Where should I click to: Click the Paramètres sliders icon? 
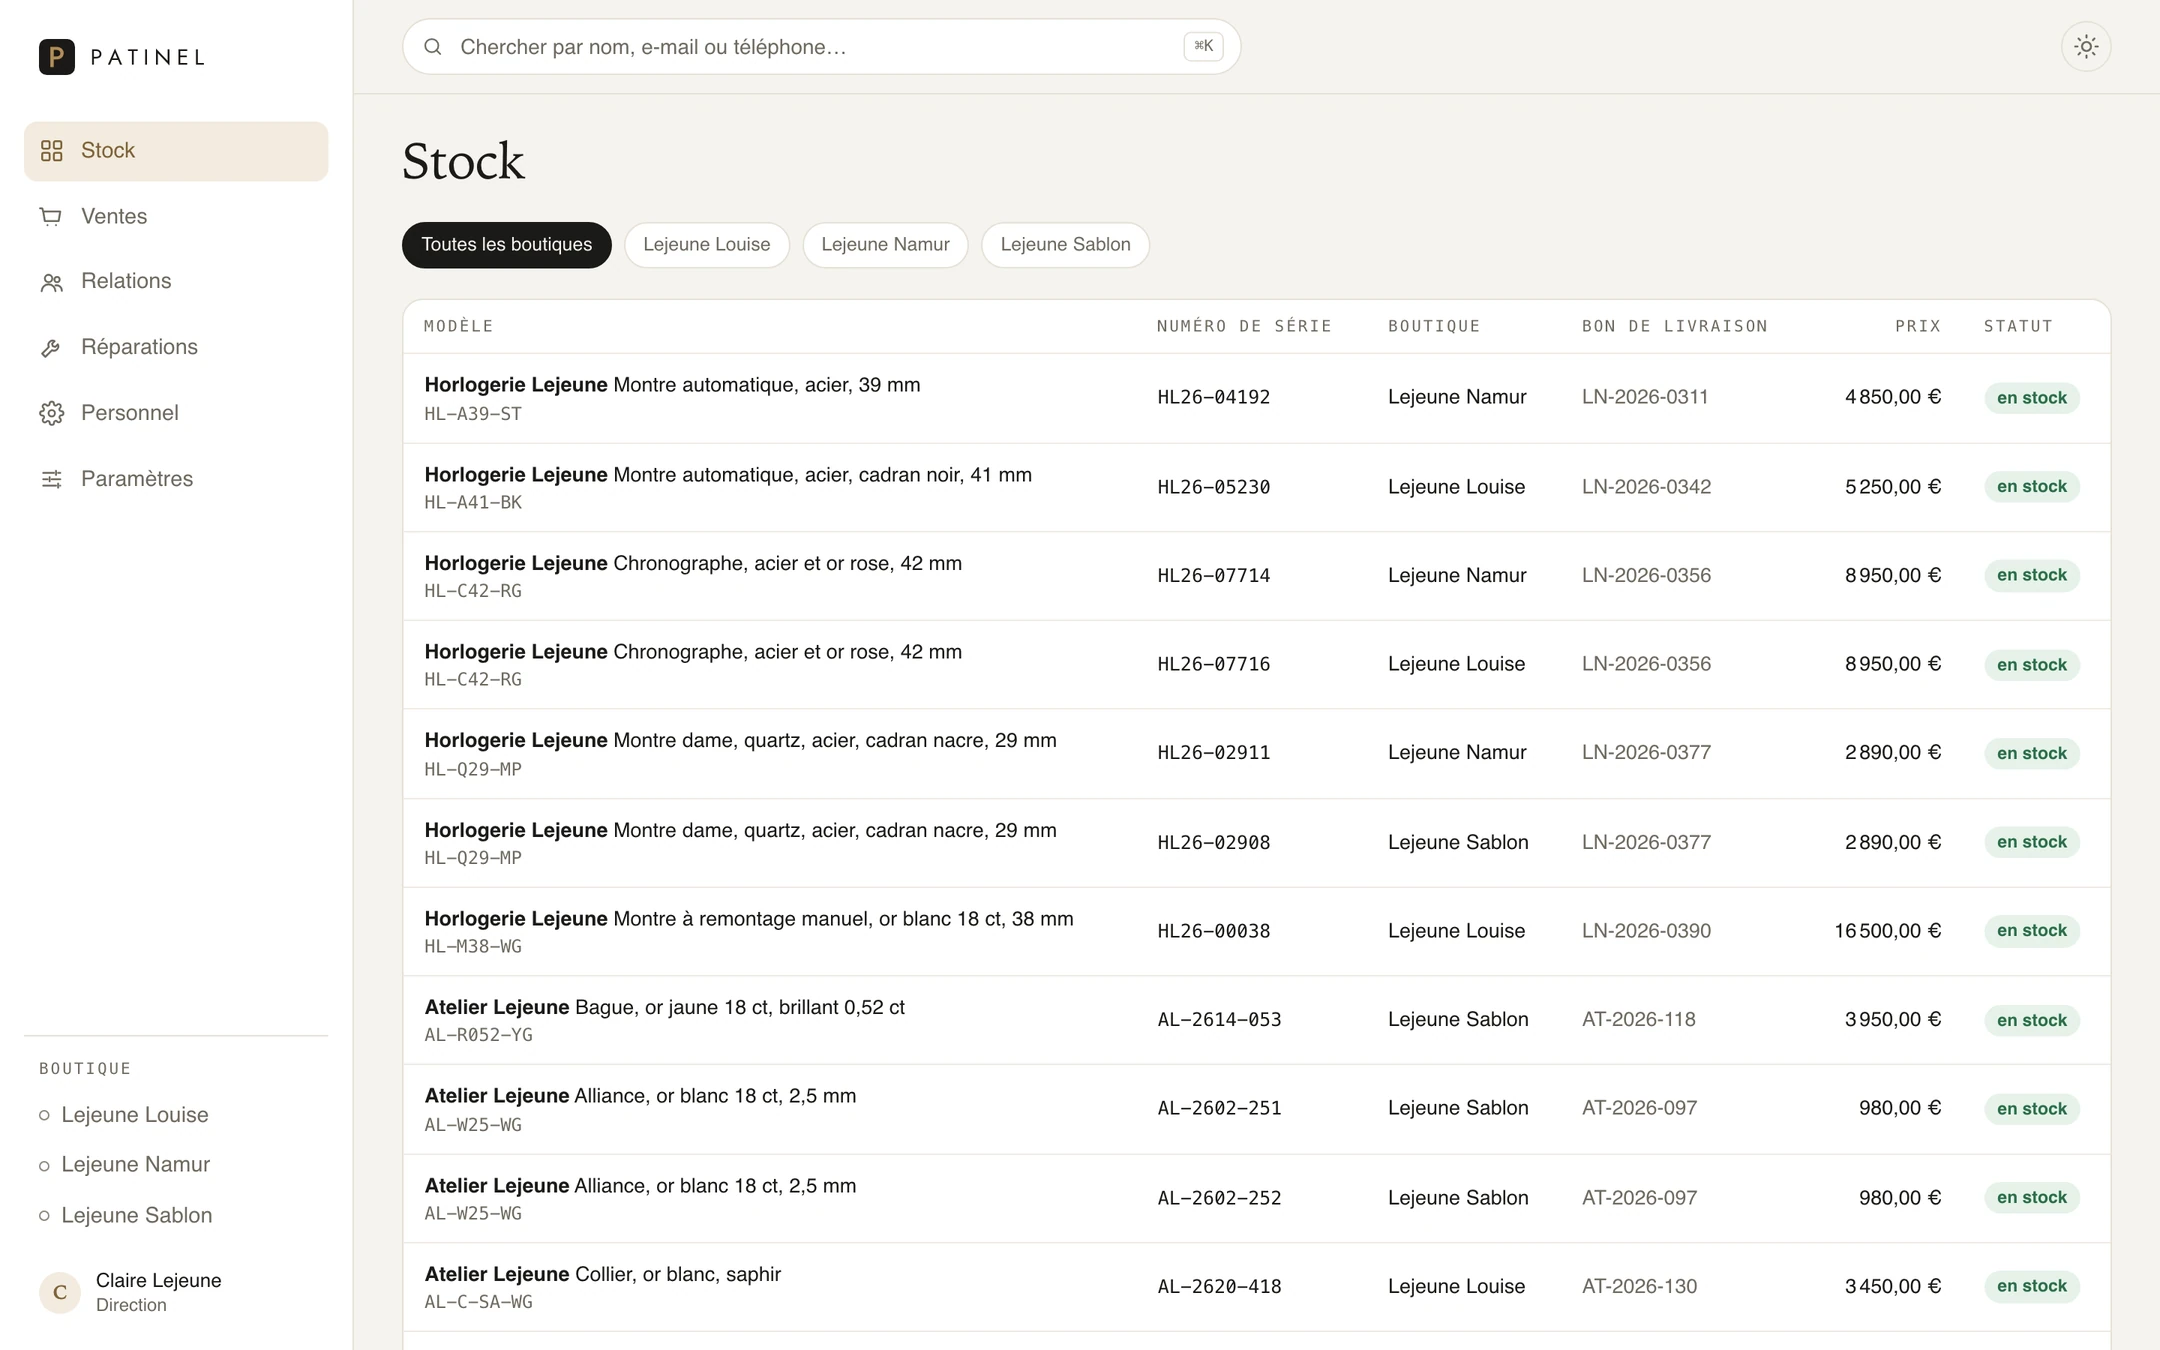point(52,479)
